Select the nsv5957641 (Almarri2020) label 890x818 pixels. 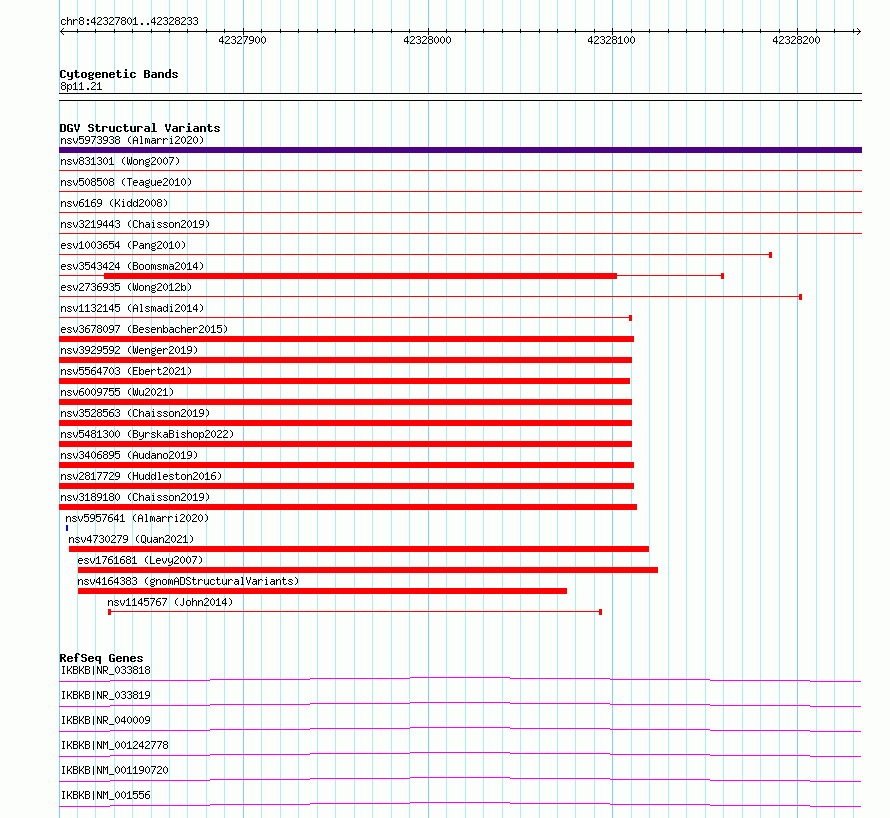pyautogui.click(x=137, y=518)
